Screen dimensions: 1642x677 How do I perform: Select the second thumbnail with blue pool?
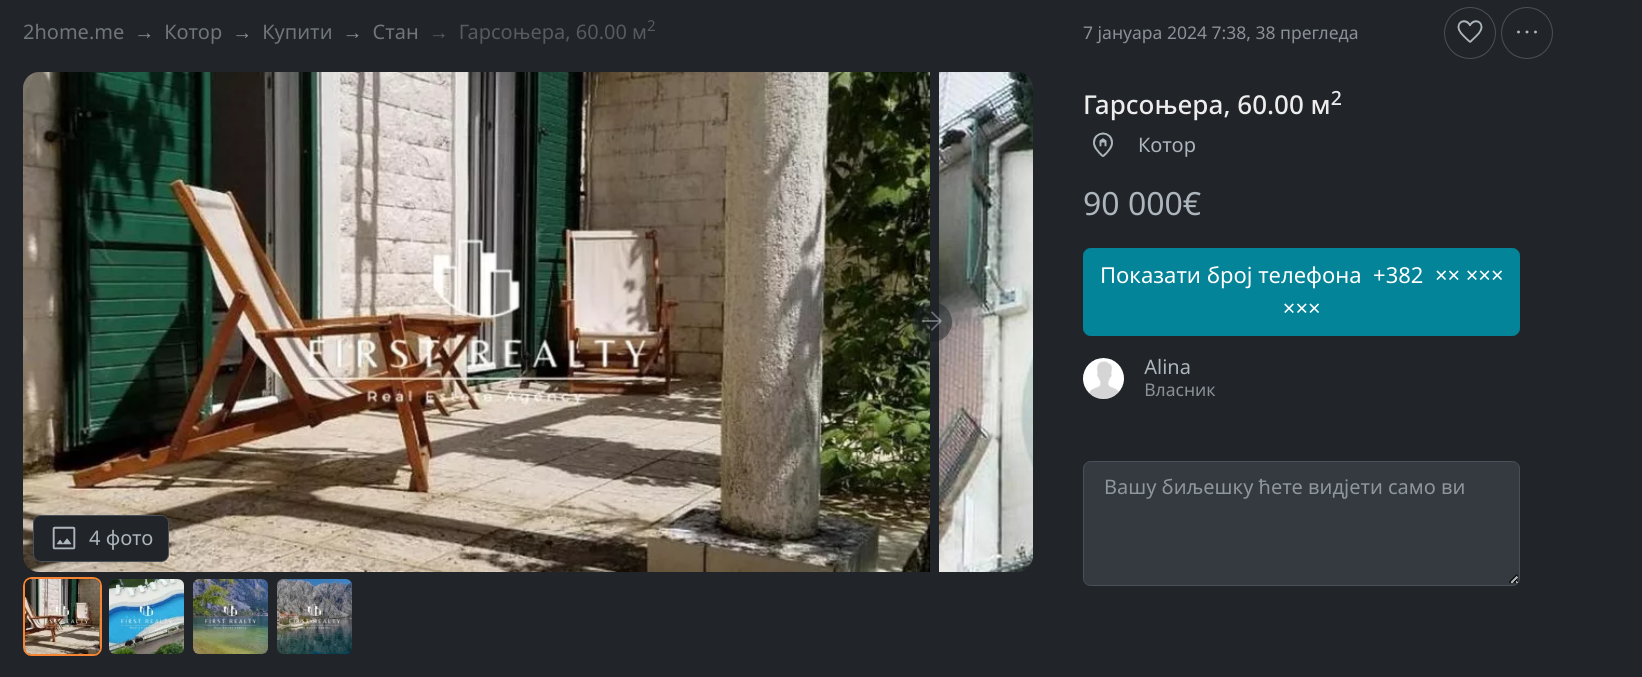pyautogui.click(x=146, y=616)
